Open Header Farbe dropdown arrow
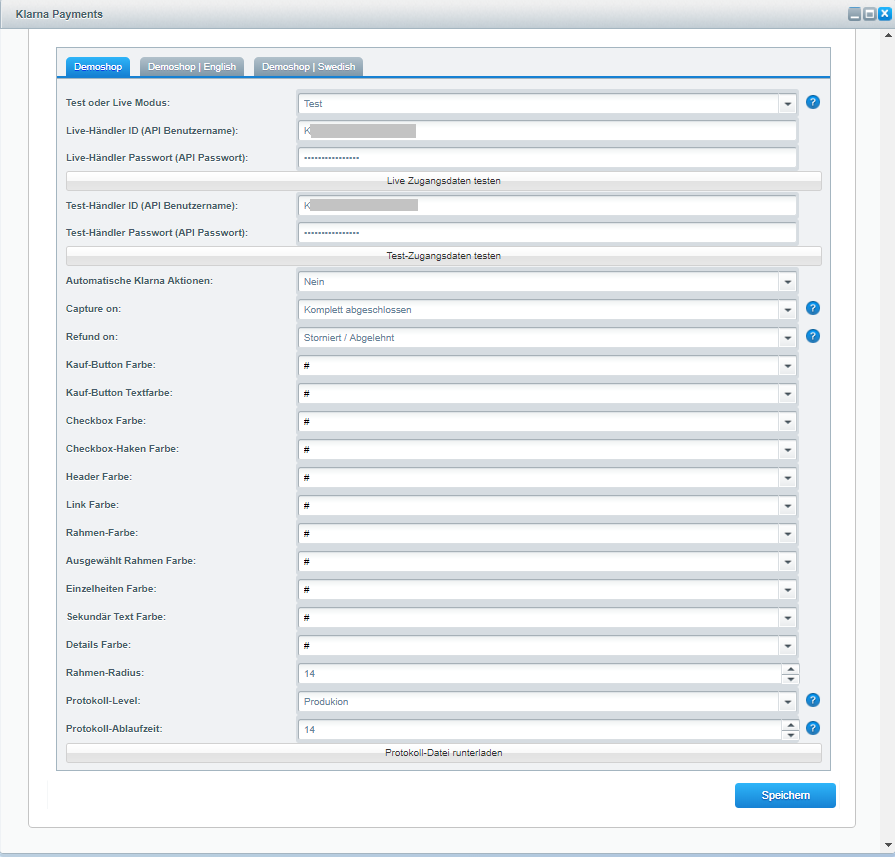 coord(787,478)
